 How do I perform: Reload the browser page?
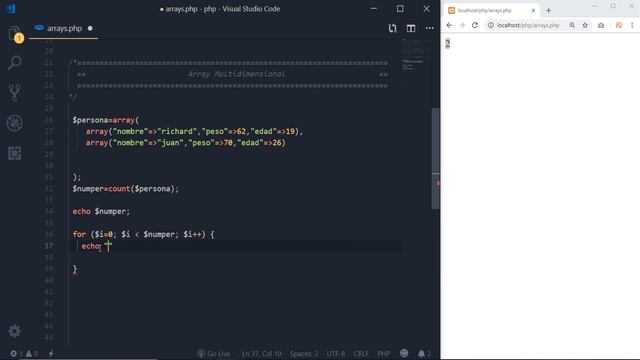coord(475,25)
